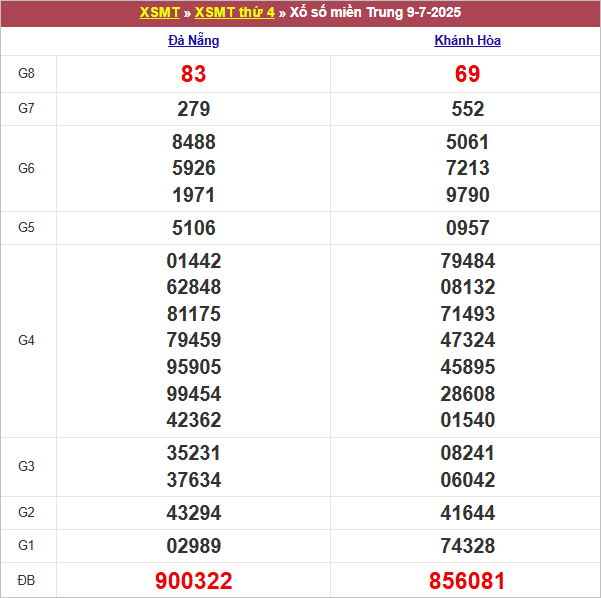Click G4 number 45895
The height and width of the screenshot is (598, 601).
pos(468,367)
